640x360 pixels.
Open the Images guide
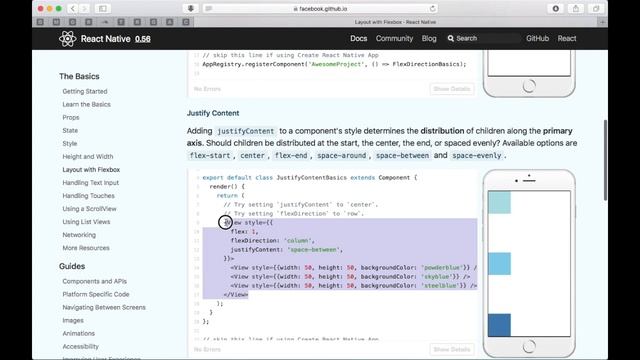tap(73, 320)
